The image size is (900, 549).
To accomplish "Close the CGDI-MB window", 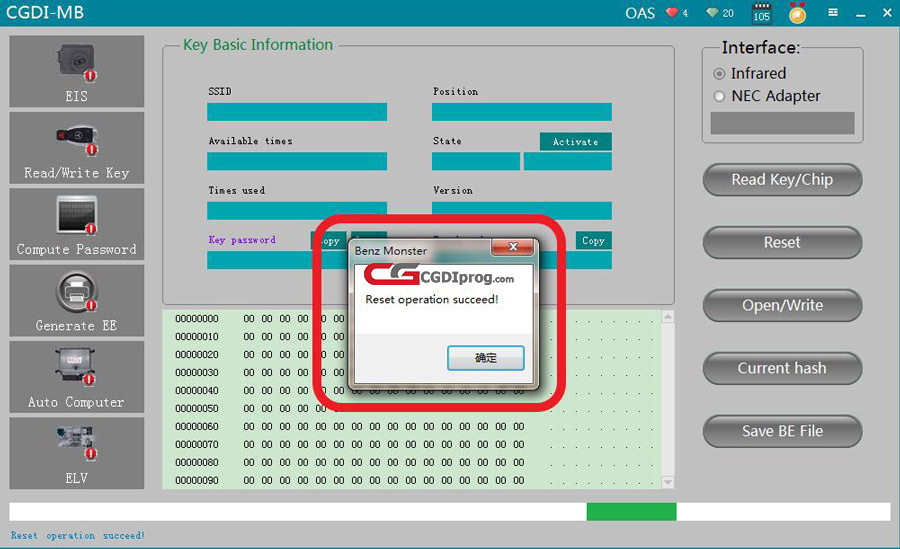I will [887, 13].
